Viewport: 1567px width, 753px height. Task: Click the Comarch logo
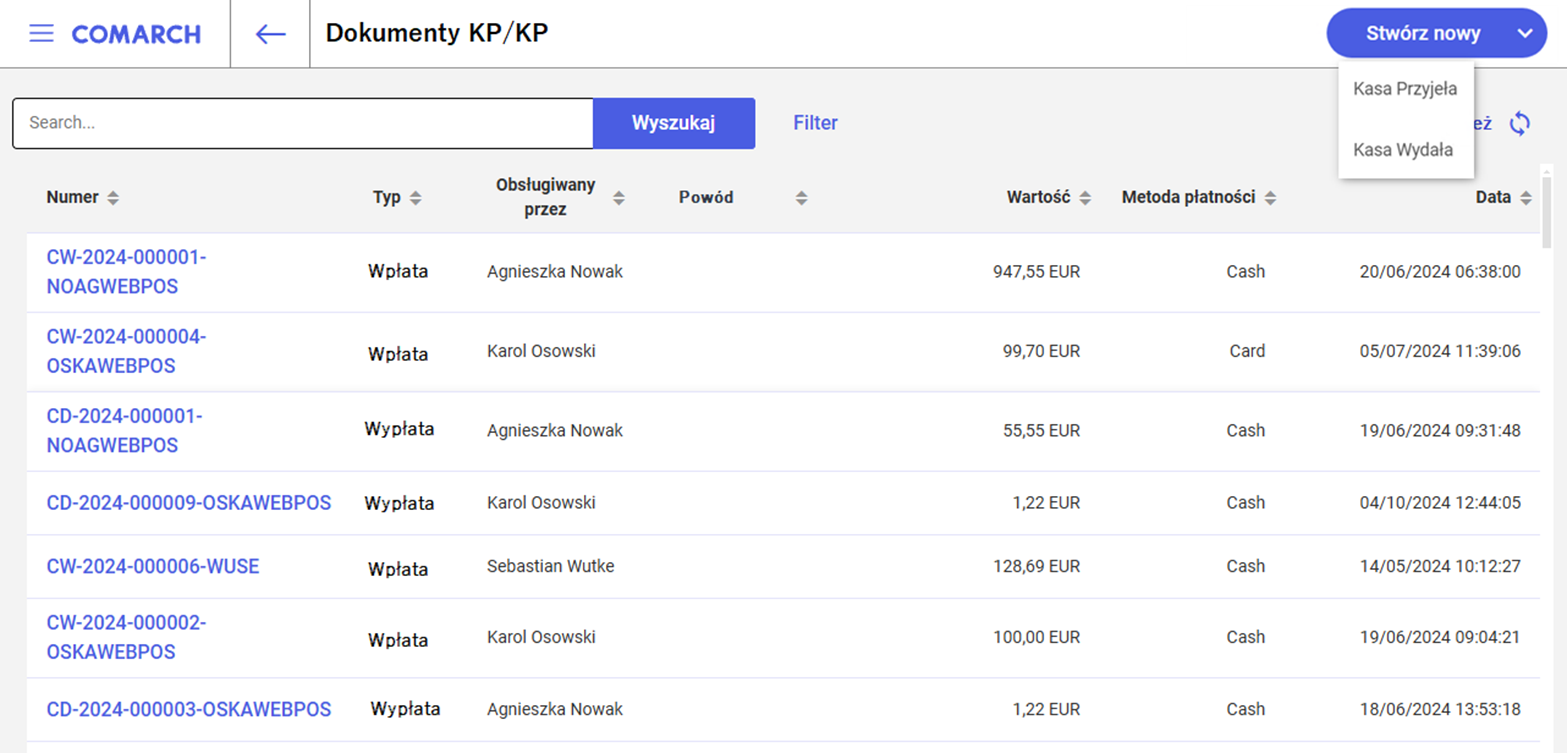click(136, 34)
